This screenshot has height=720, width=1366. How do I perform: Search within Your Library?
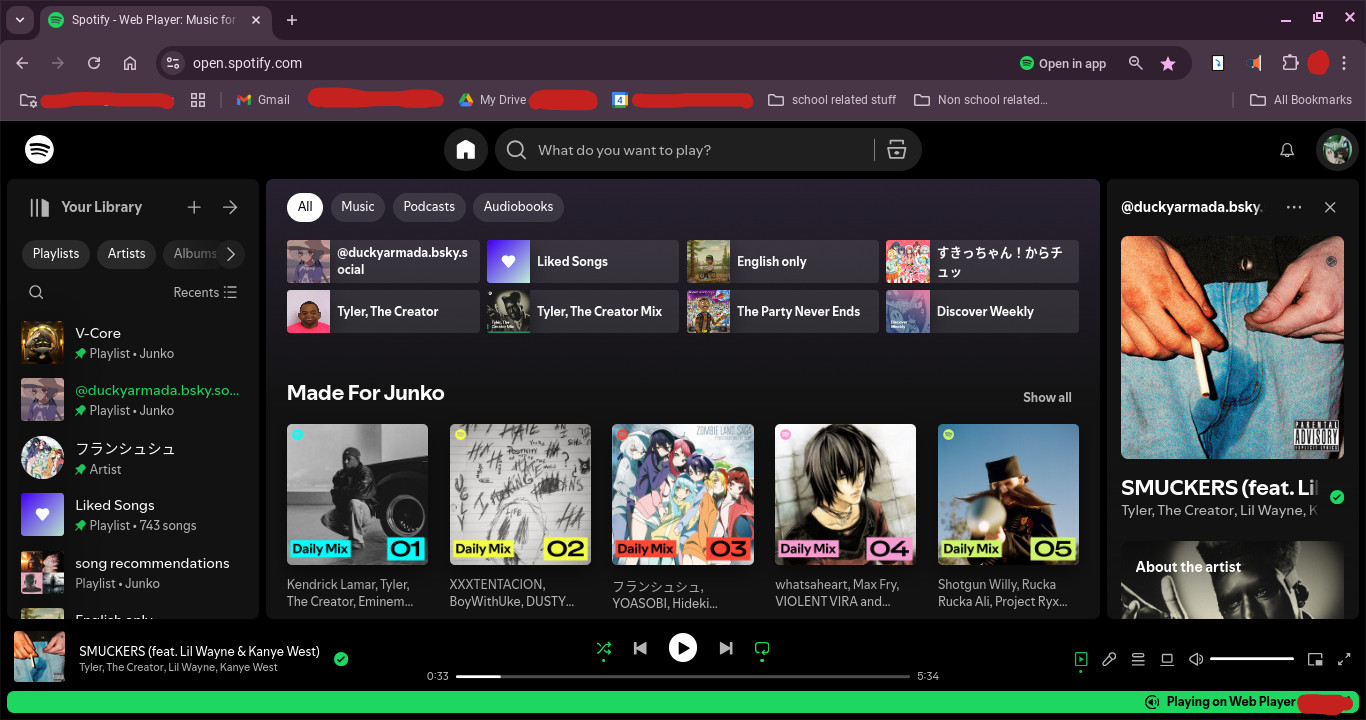pos(36,292)
